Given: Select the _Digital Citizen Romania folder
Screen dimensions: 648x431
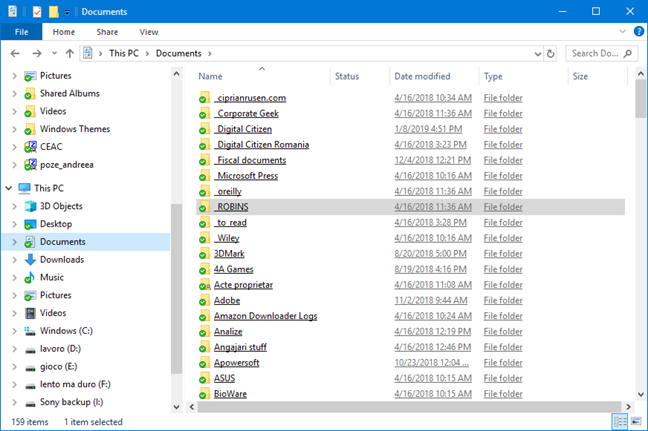Looking at the screenshot, I should point(262,145).
